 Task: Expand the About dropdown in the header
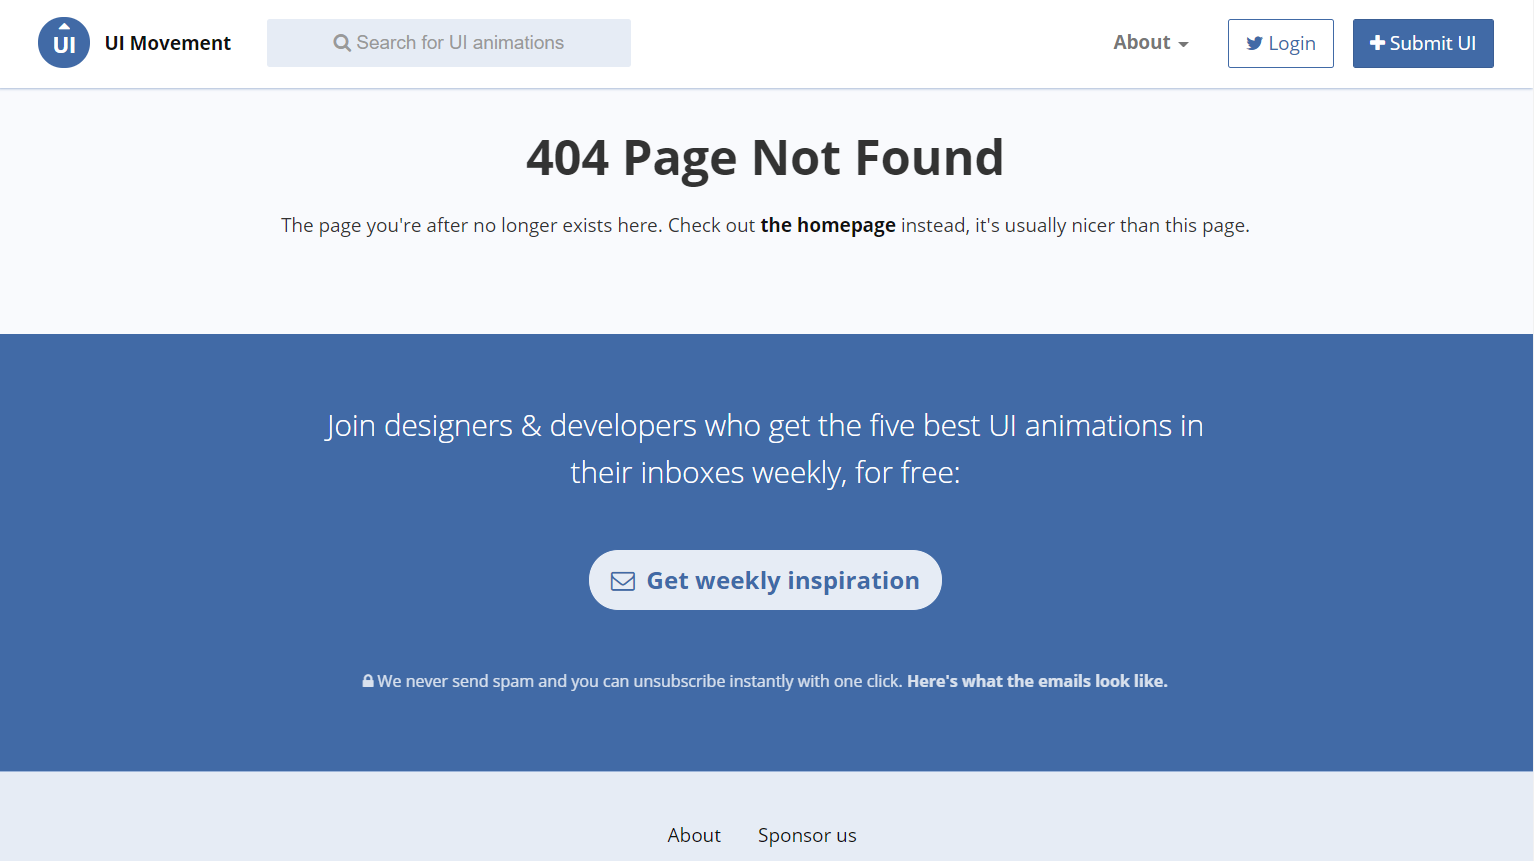pyautogui.click(x=1151, y=43)
